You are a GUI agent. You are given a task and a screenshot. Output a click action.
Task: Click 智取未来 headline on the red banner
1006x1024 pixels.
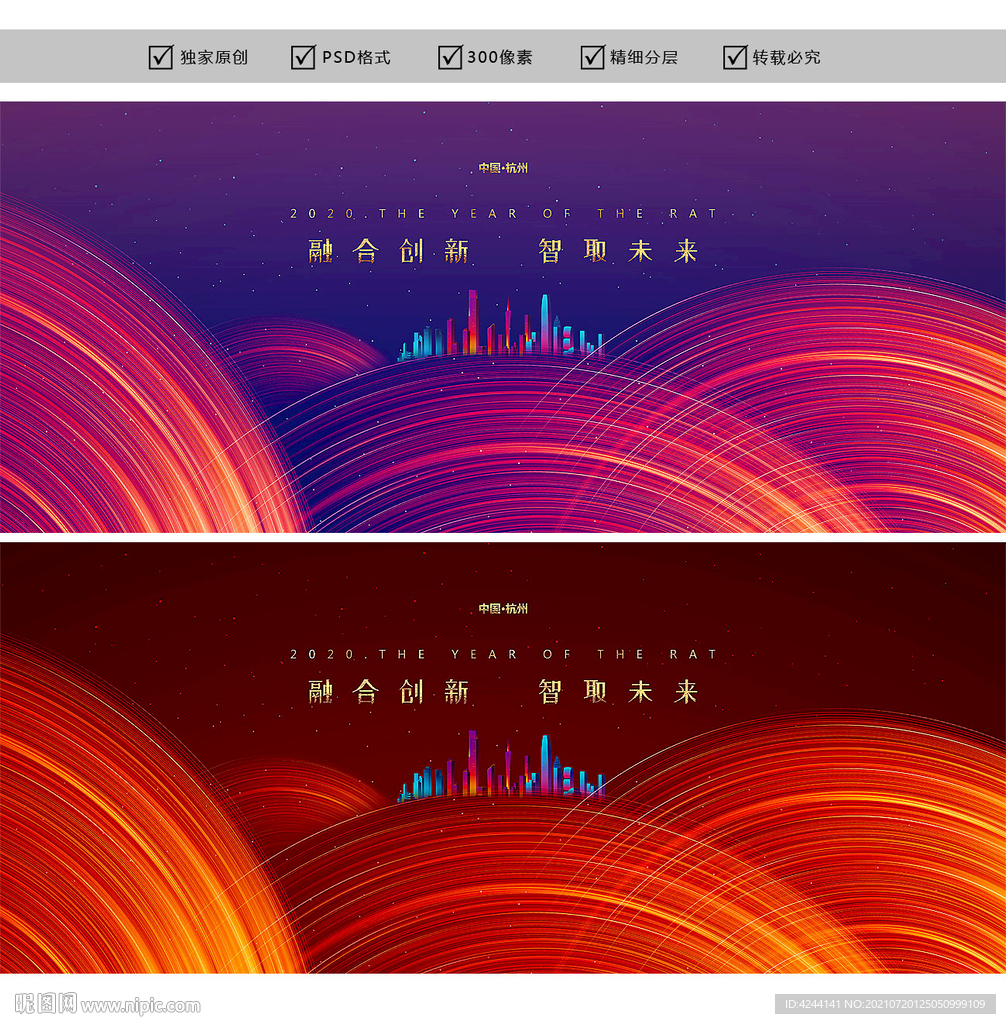click(619, 692)
